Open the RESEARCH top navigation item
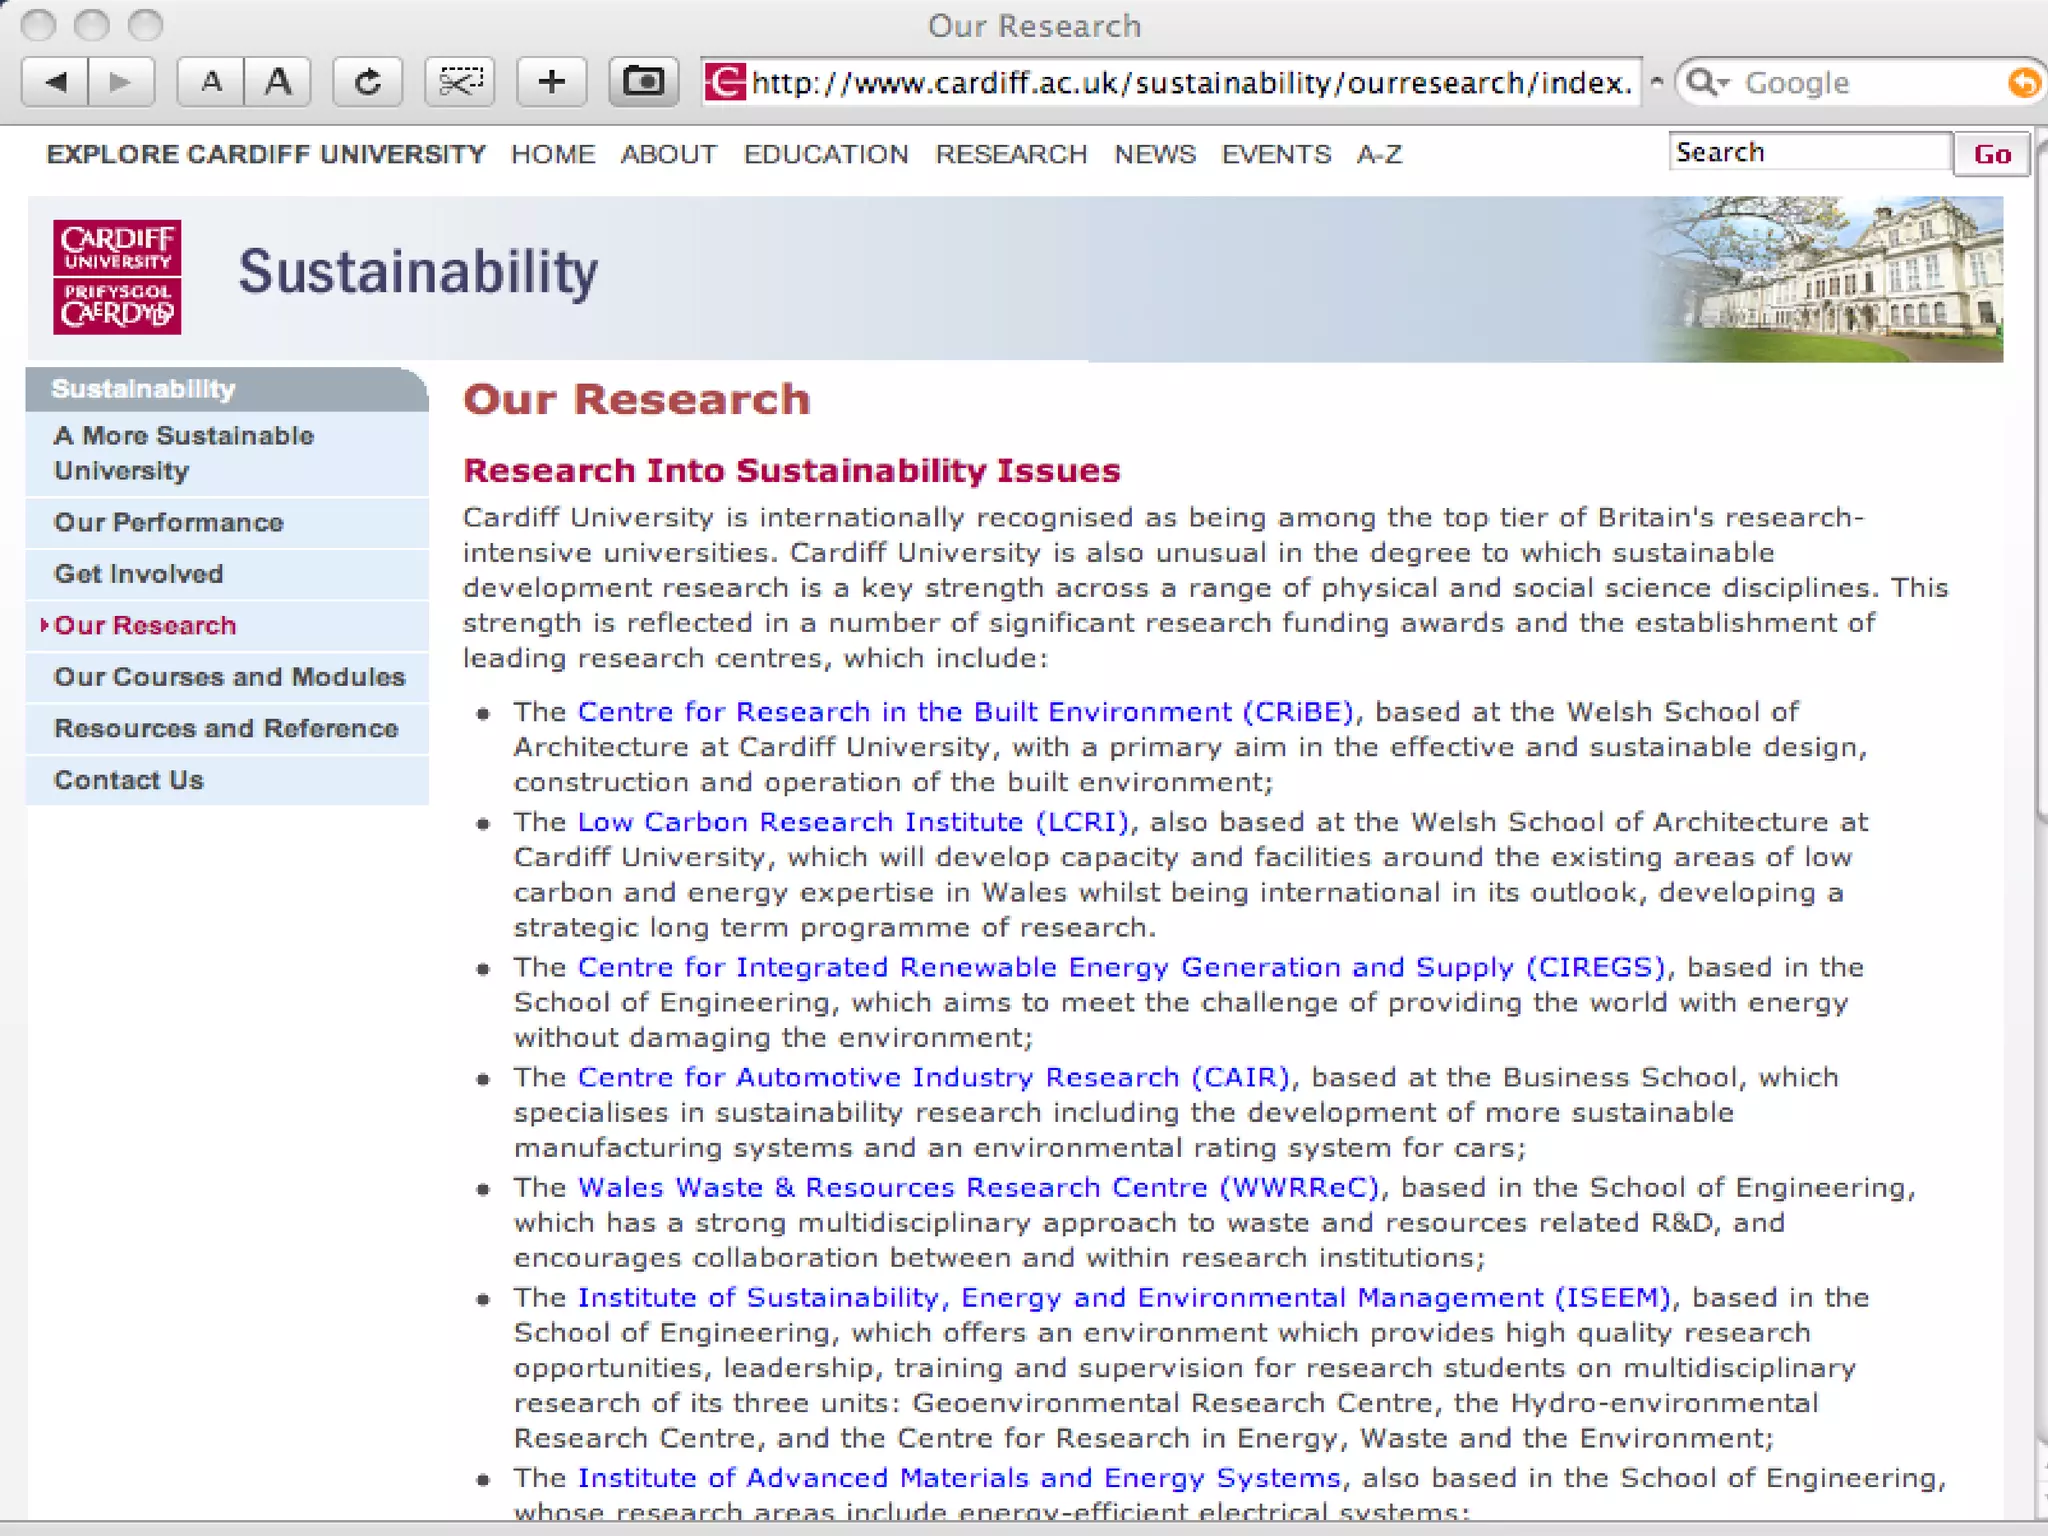 pos(1011,154)
